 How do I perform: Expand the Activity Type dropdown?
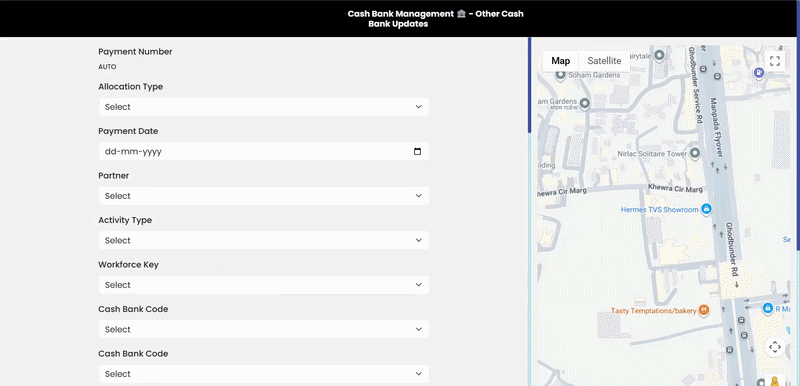point(263,240)
